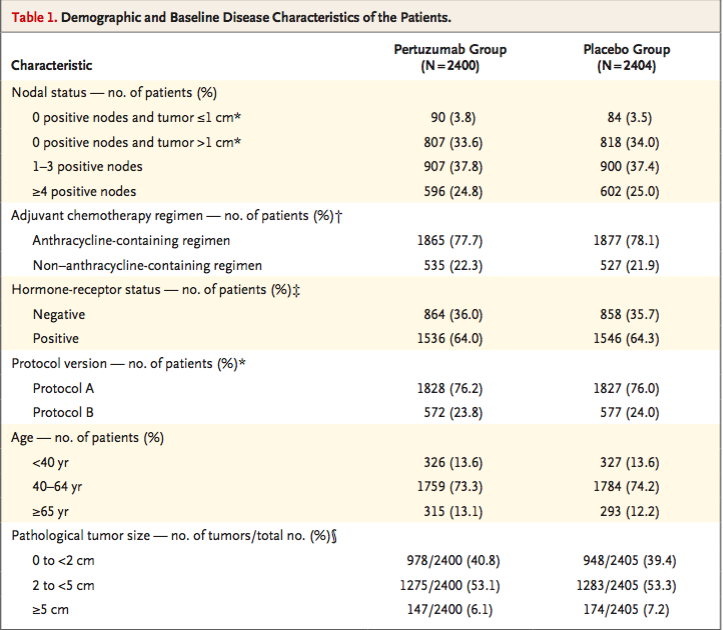Click the pertuzumab value '1536 (64.0)'
This screenshot has width=723, height=630.
point(450,339)
